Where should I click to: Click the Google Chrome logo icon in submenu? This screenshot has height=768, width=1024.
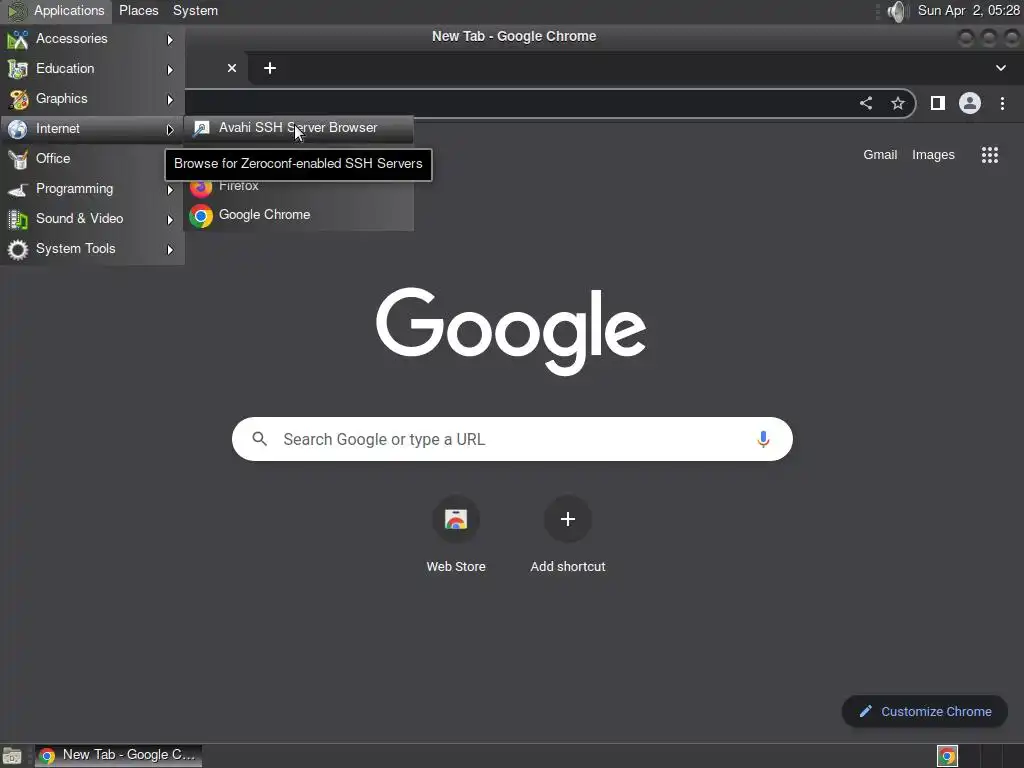pos(201,216)
